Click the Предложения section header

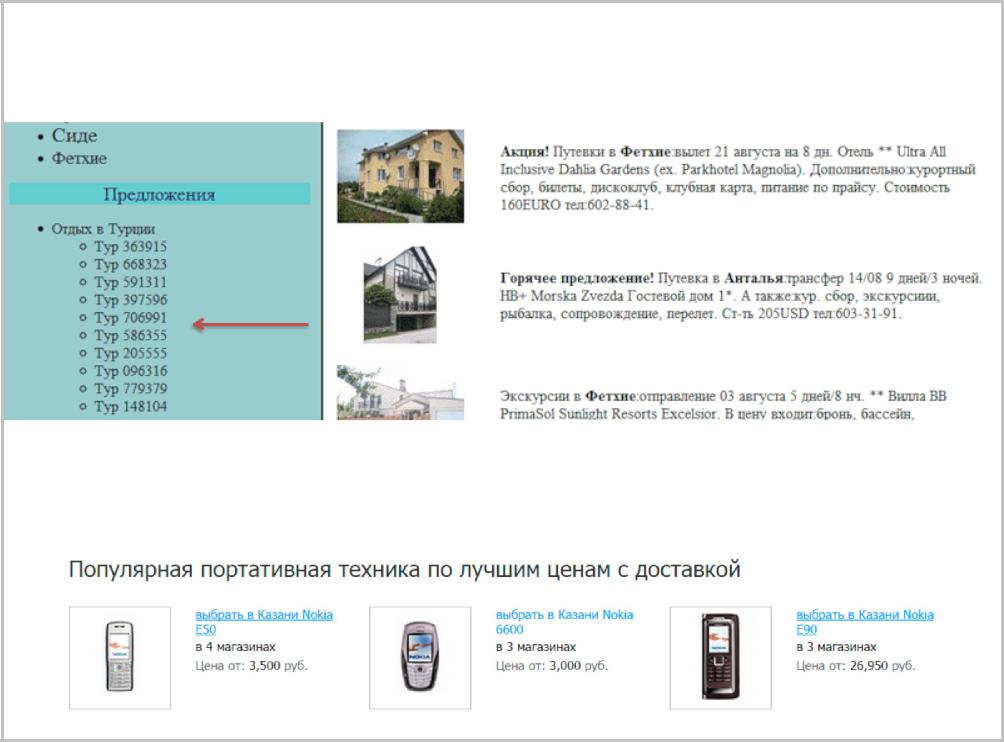[x=159, y=195]
